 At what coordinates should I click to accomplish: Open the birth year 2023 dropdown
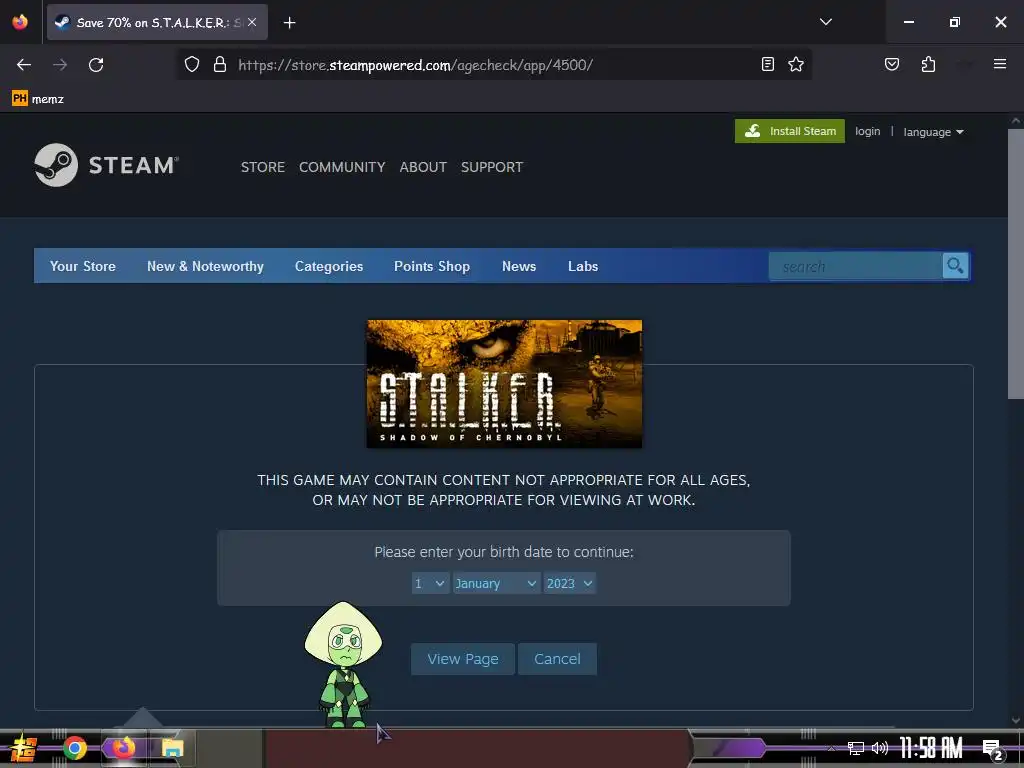(569, 583)
